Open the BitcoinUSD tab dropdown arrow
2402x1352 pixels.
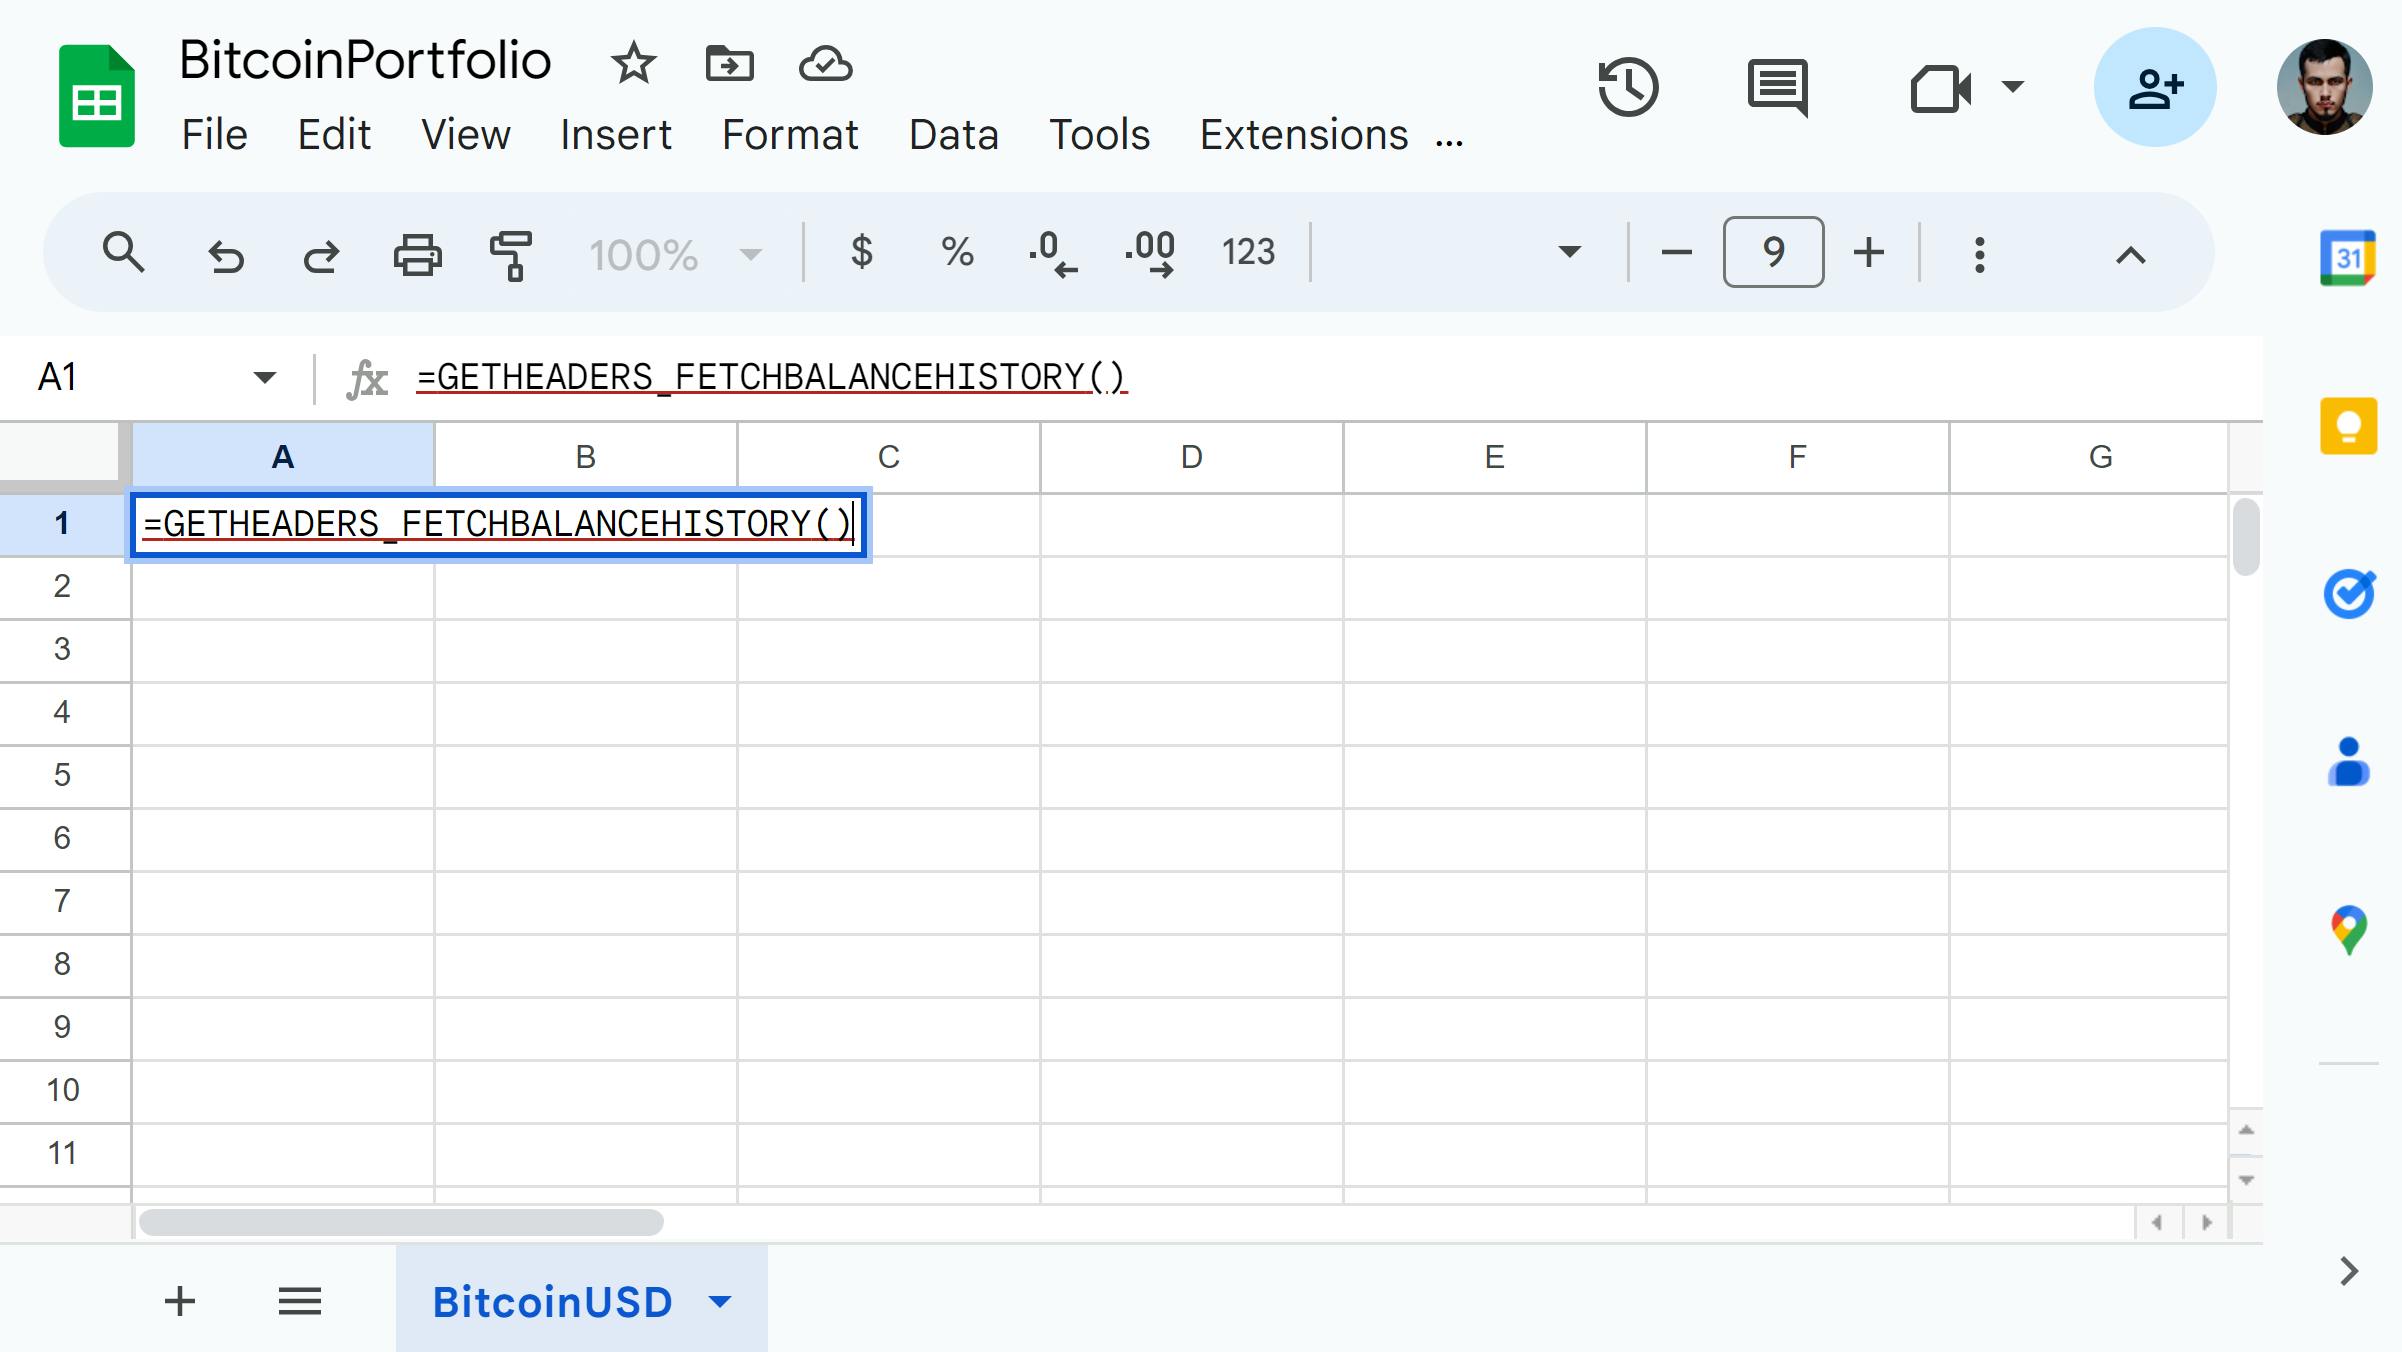[720, 1302]
